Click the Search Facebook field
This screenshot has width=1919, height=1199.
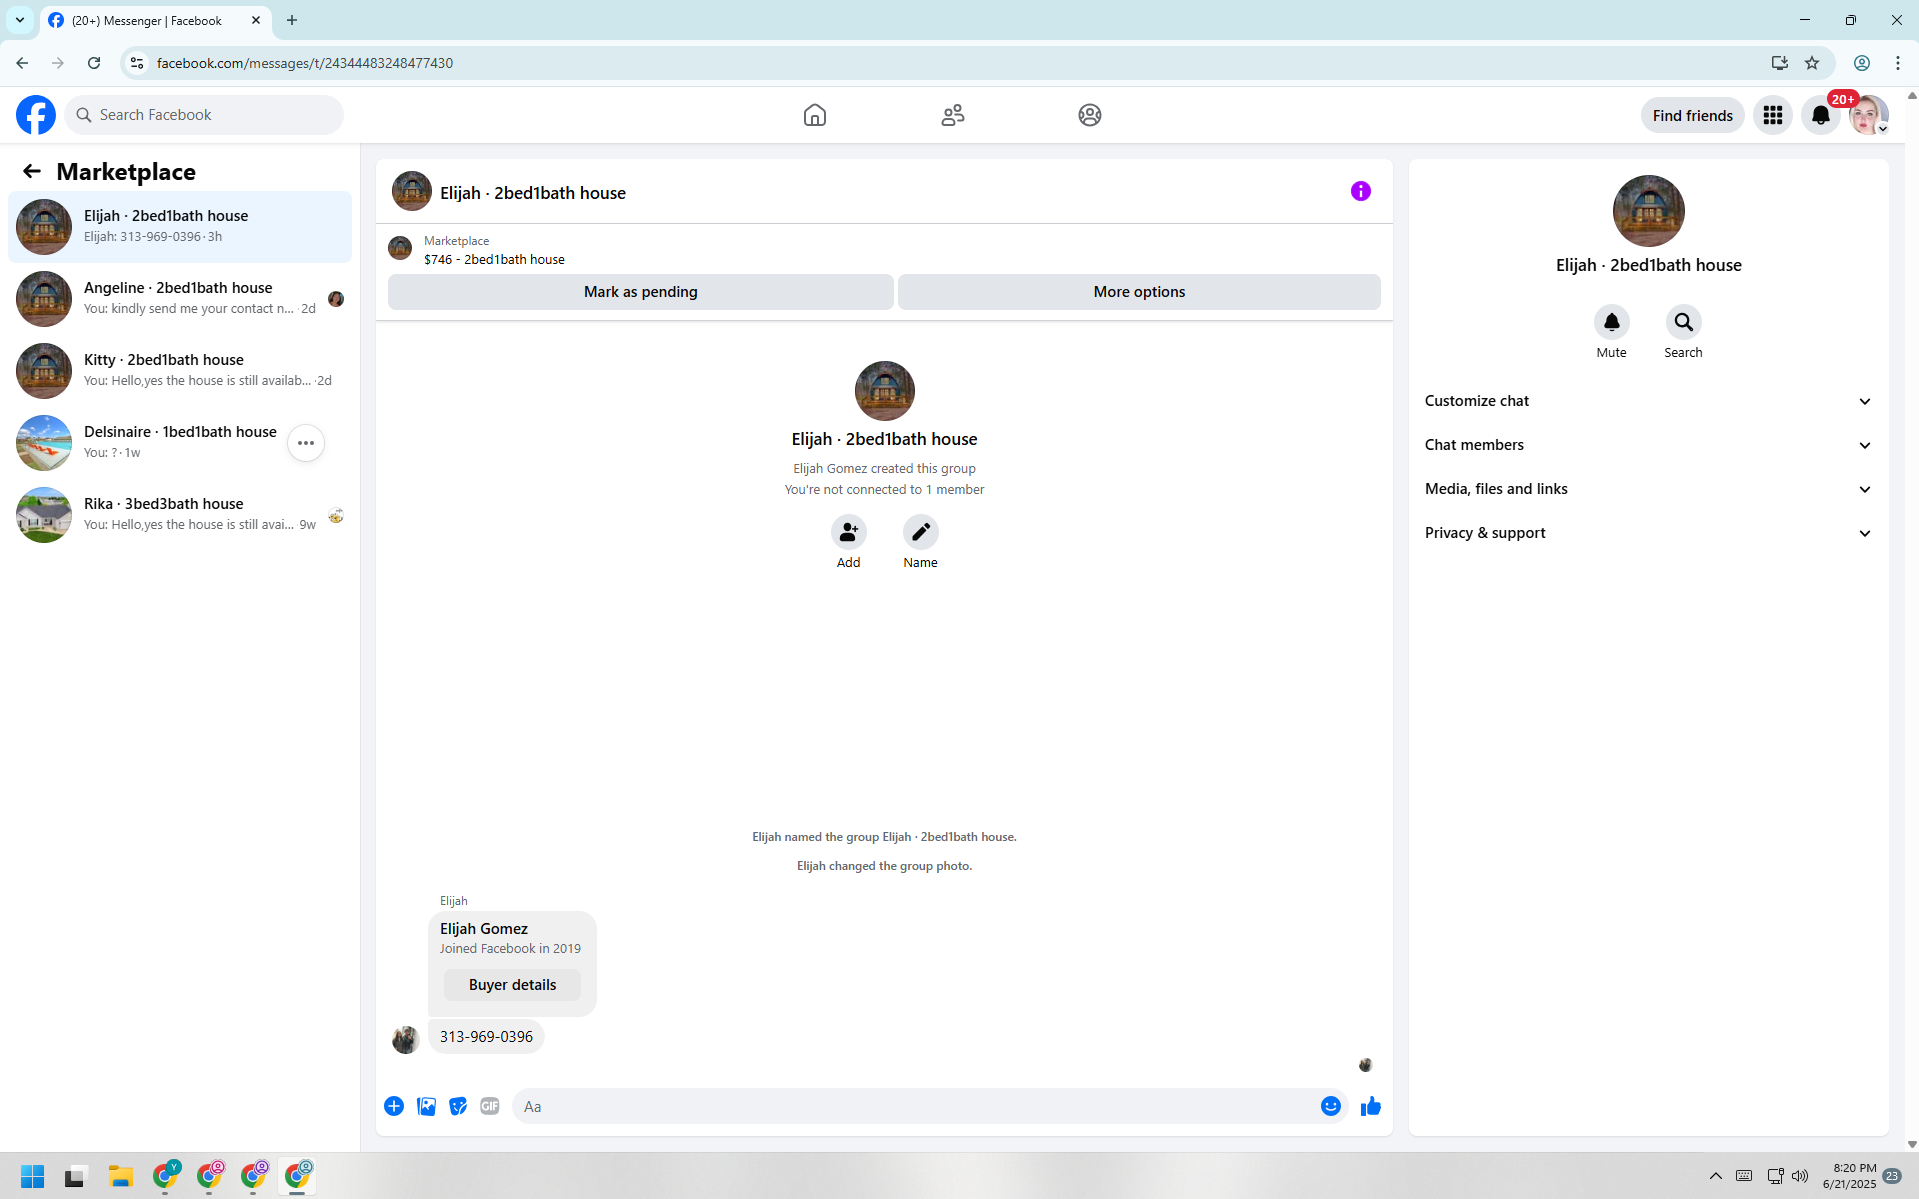point(205,115)
